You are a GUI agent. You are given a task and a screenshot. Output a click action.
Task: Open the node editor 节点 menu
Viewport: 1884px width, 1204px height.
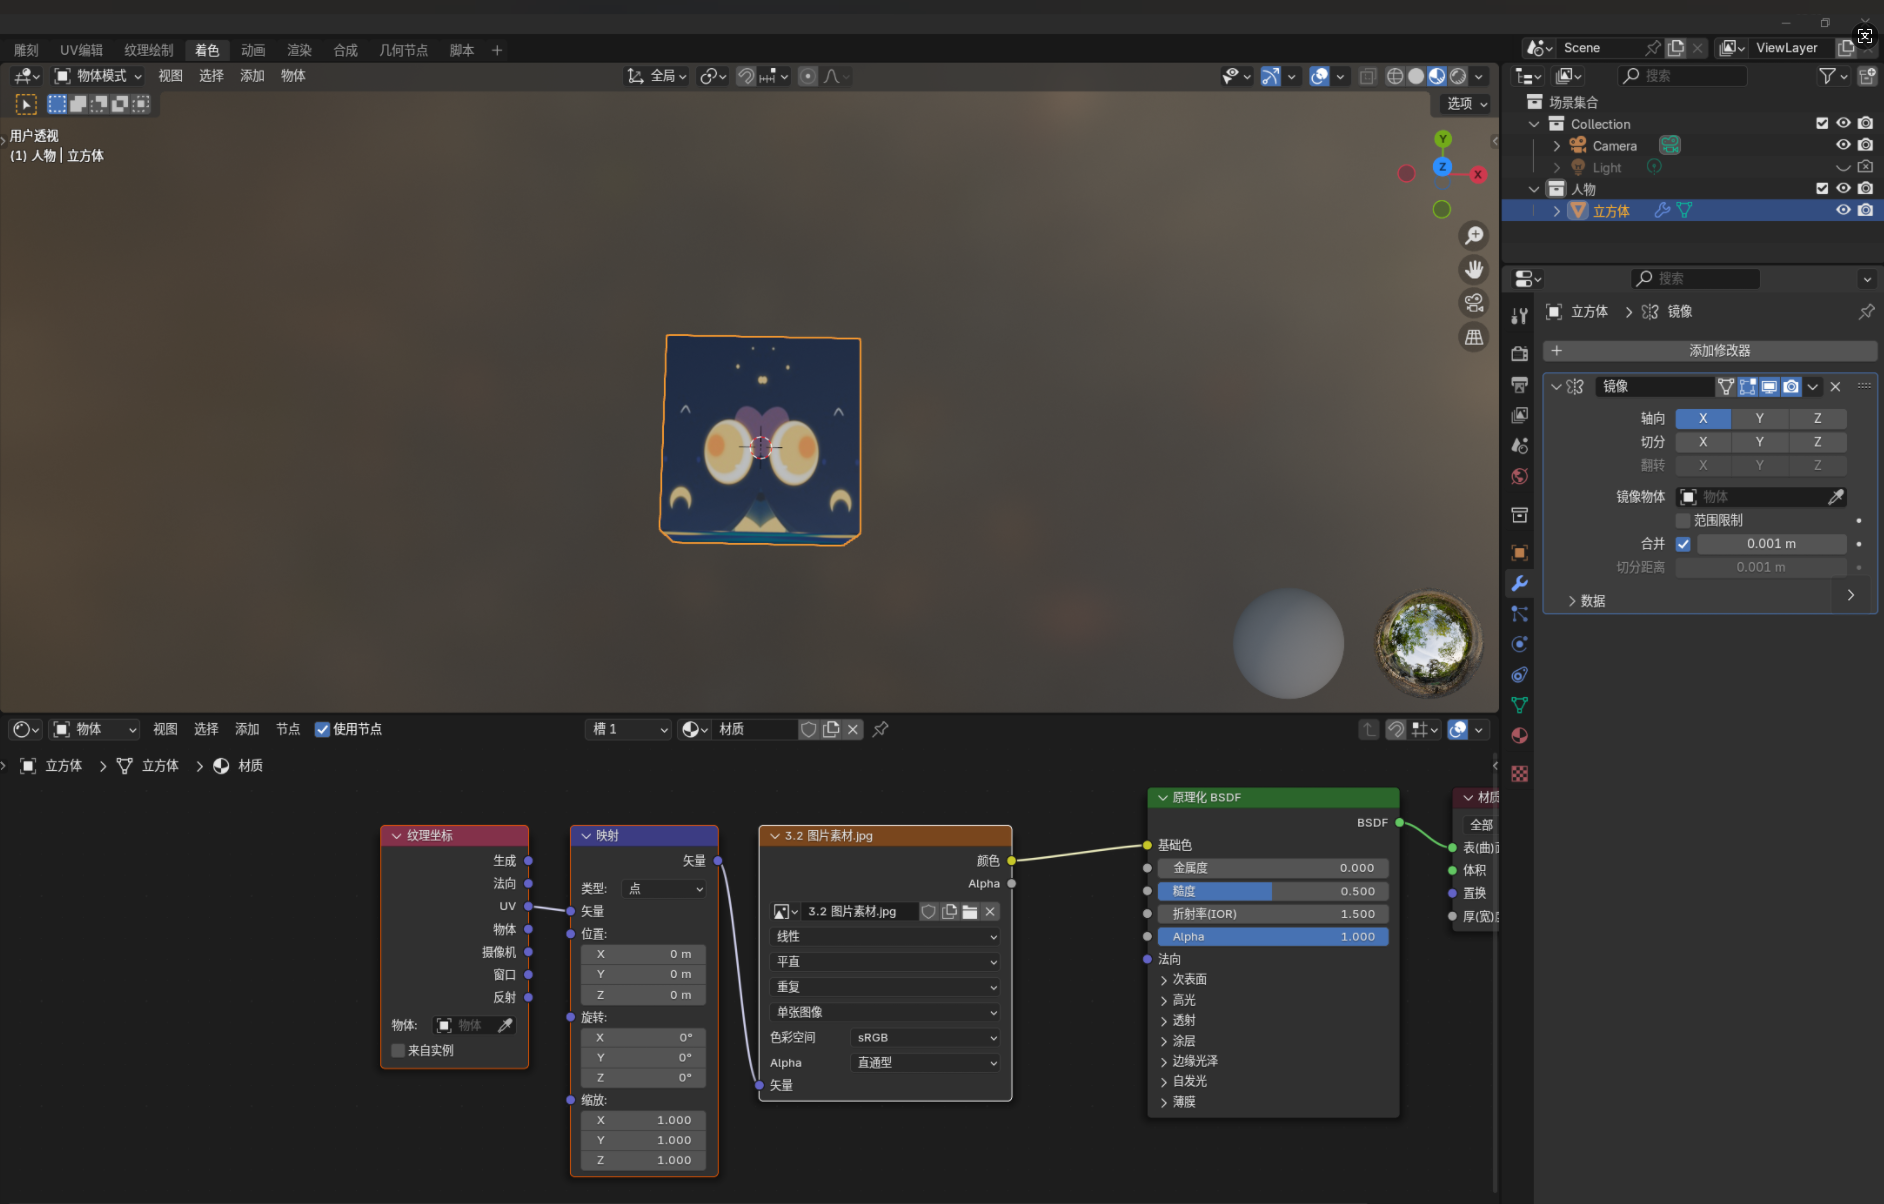[288, 729]
